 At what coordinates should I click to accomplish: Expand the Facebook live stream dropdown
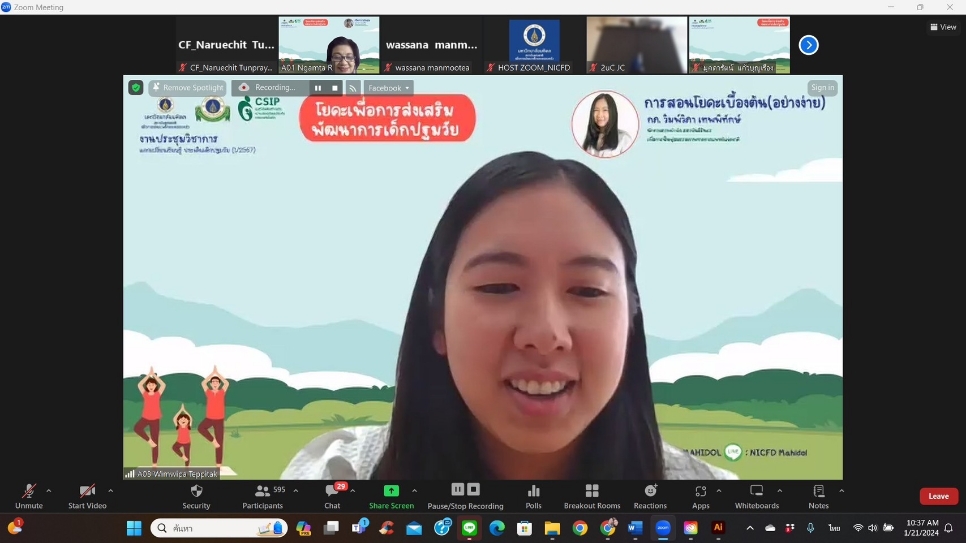pos(389,88)
